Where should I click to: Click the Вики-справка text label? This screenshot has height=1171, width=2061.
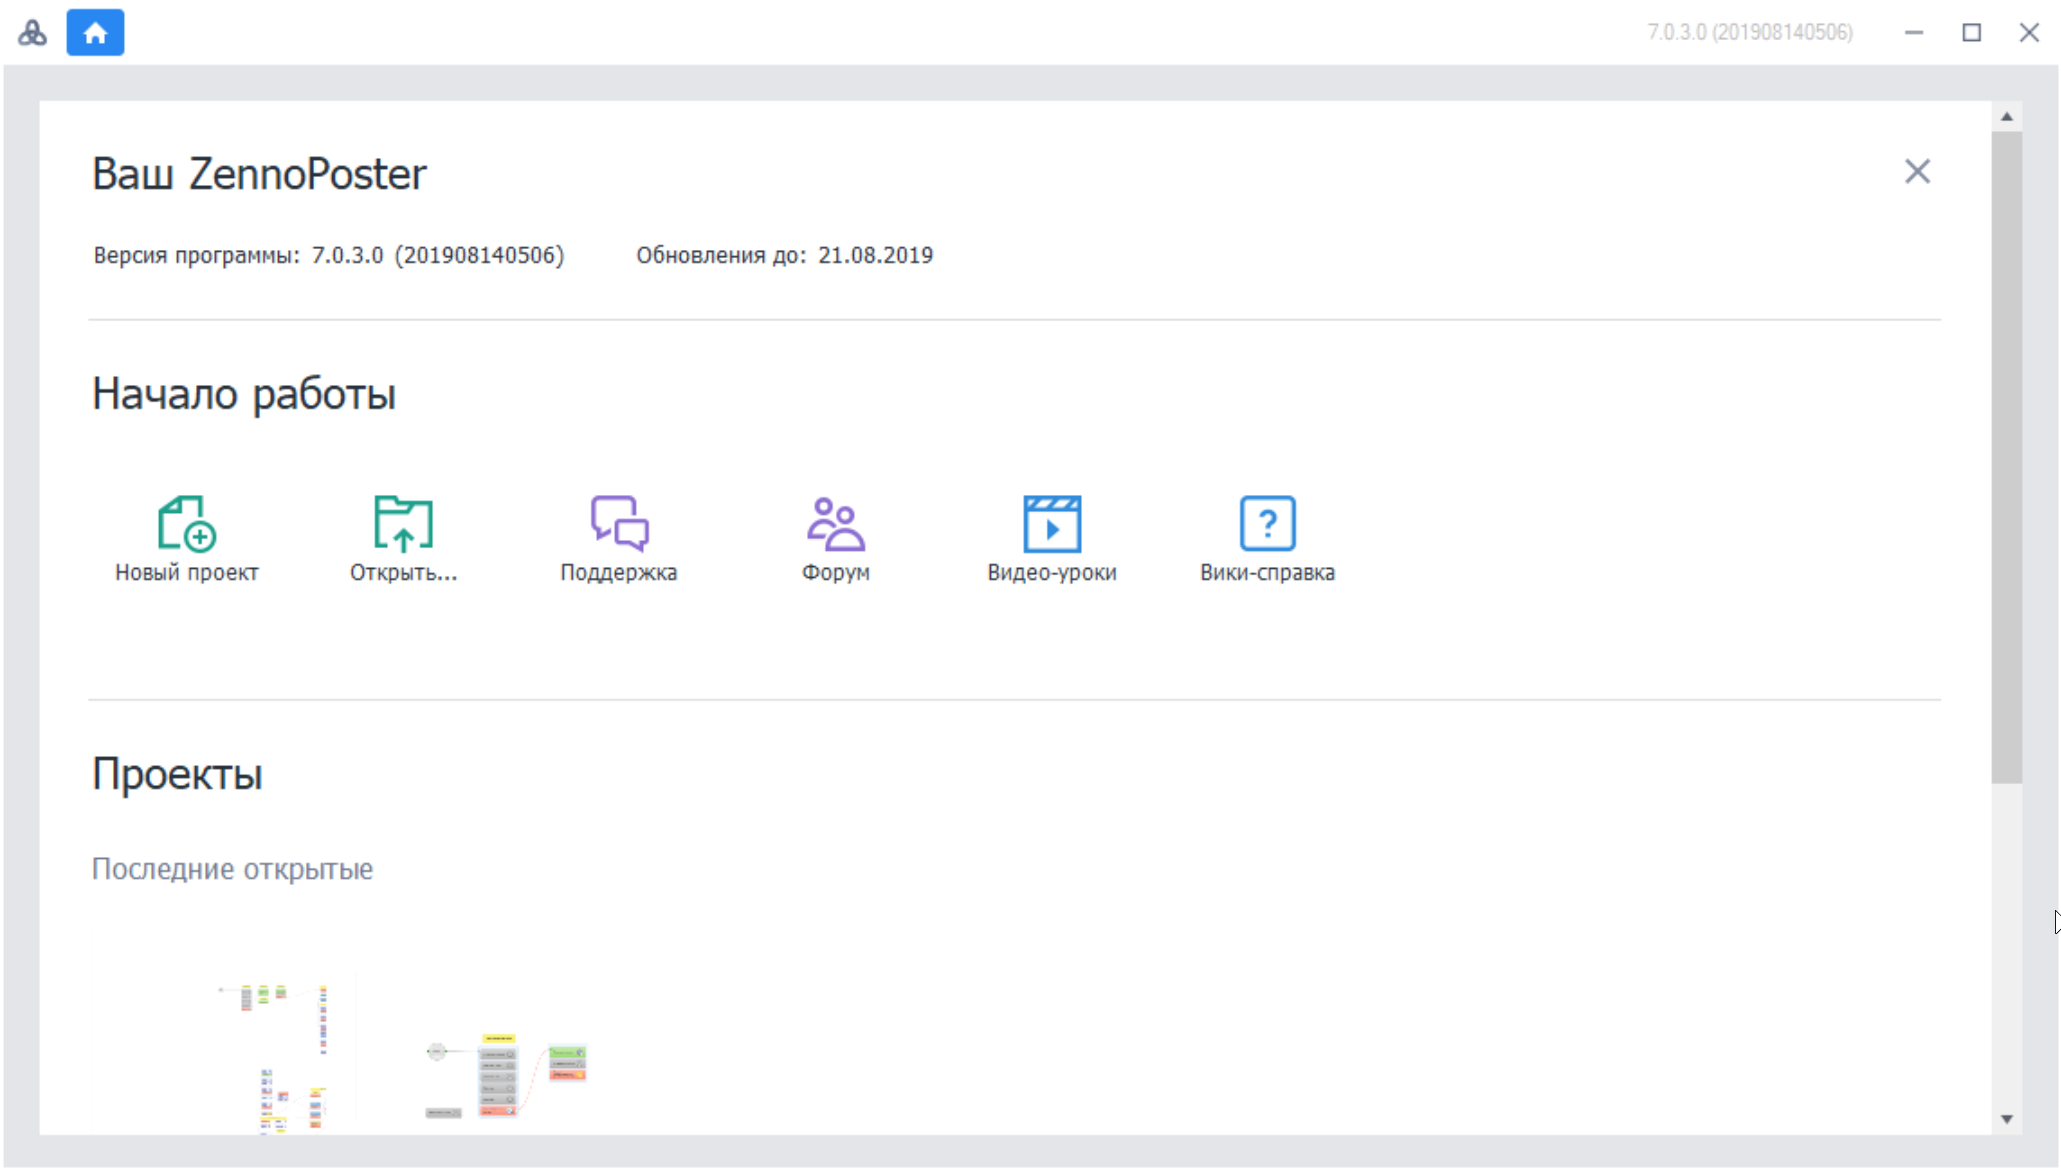click(x=1267, y=573)
